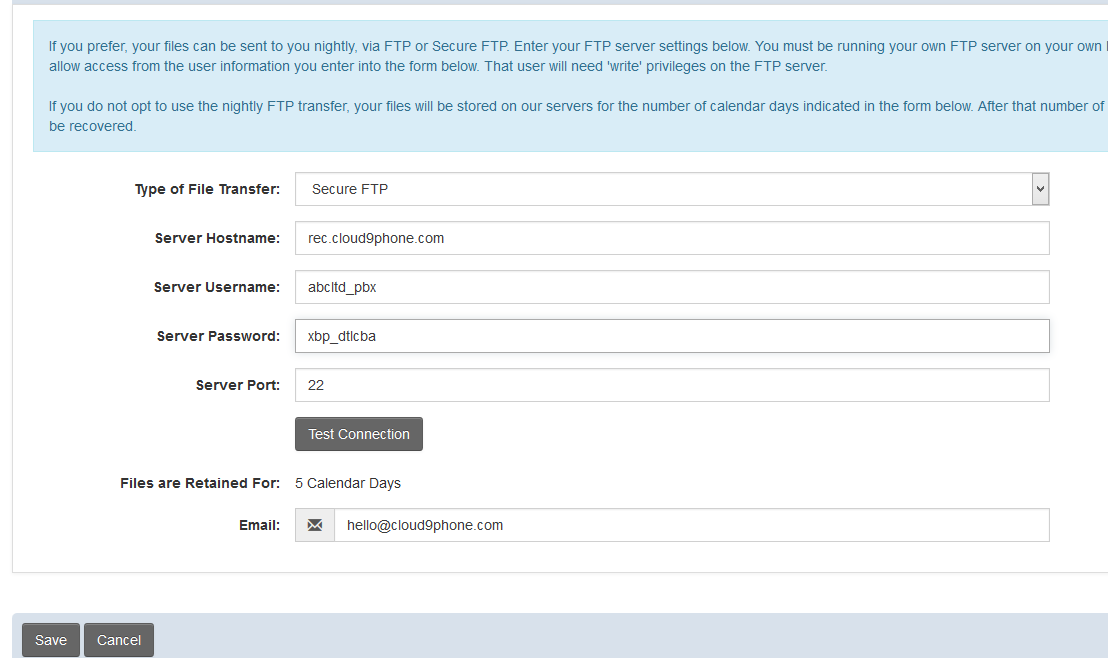The height and width of the screenshot is (658, 1108).
Task: Test the FTP connection
Action: pyautogui.click(x=359, y=434)
